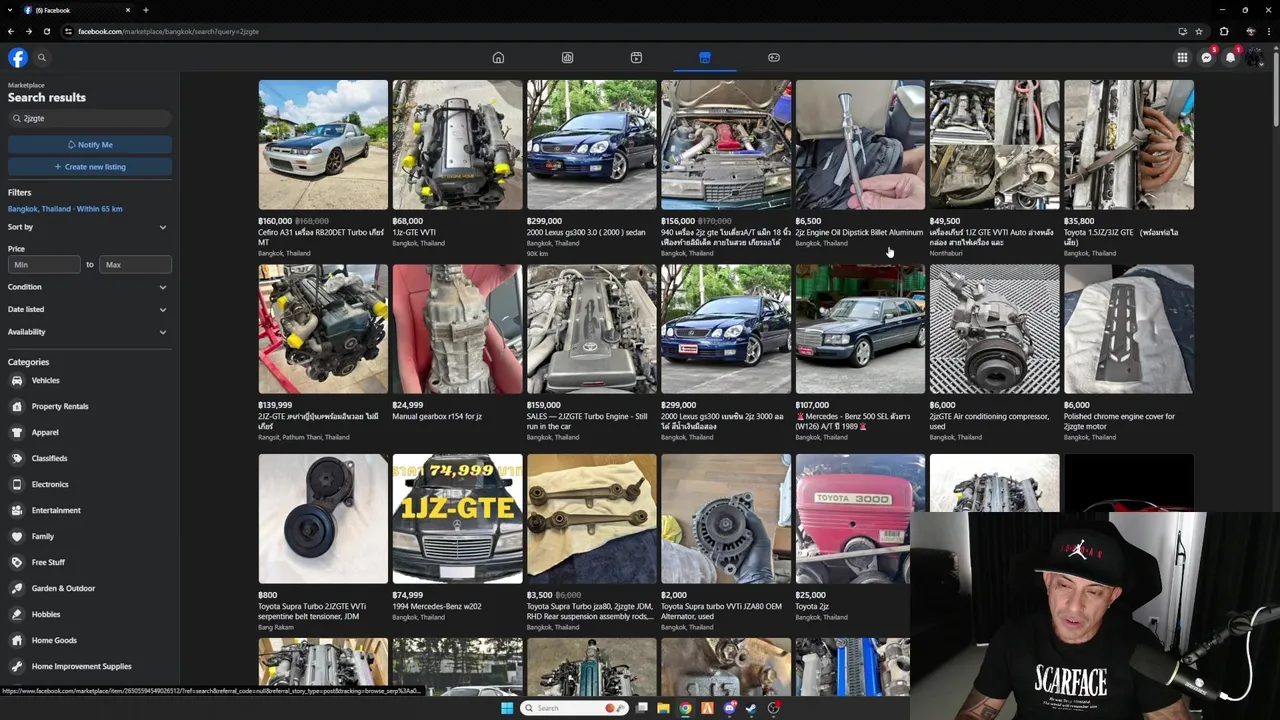Viewport: 1280px width, 720px height.
Task: Go back in browser history
Action: click(x=10, y=31)
